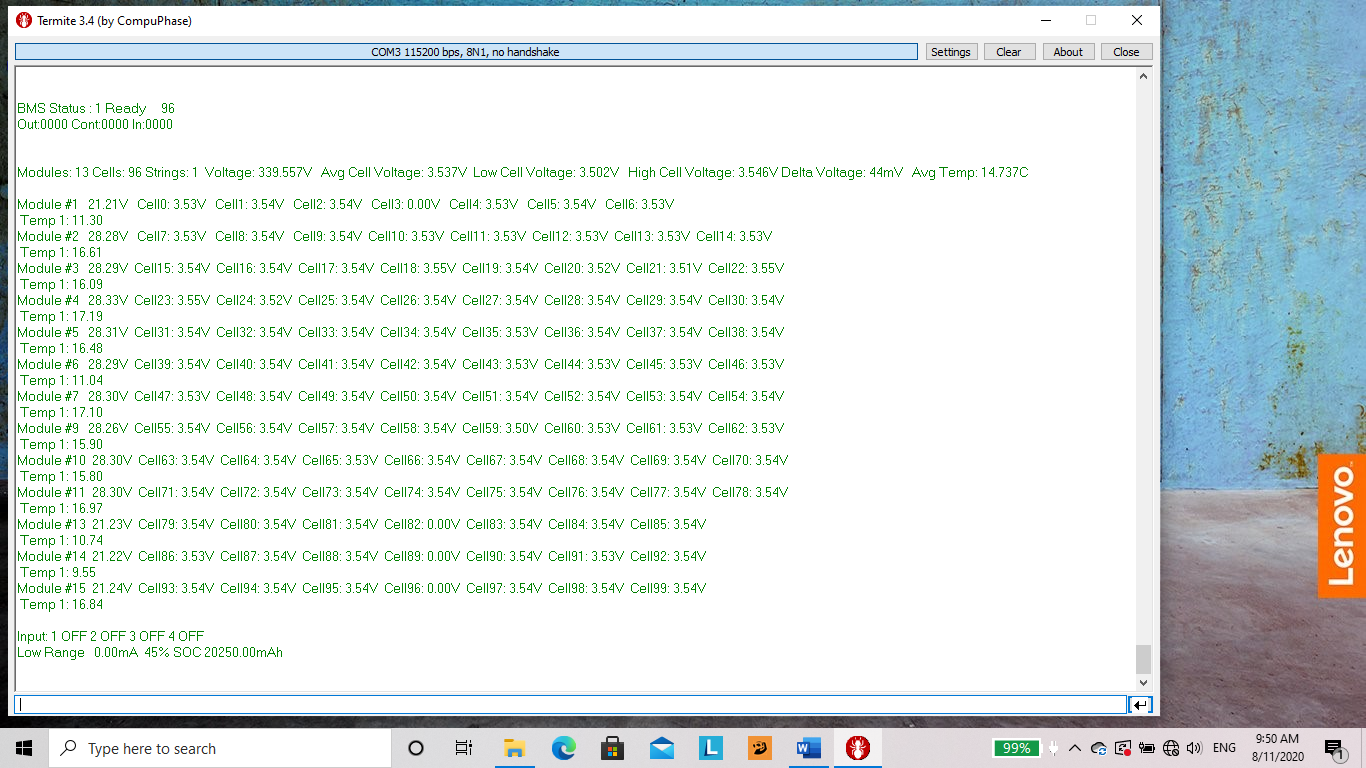Open the volume control in system tray
Viewport: 1366px width, 768px height.
tap(1194, 748)
